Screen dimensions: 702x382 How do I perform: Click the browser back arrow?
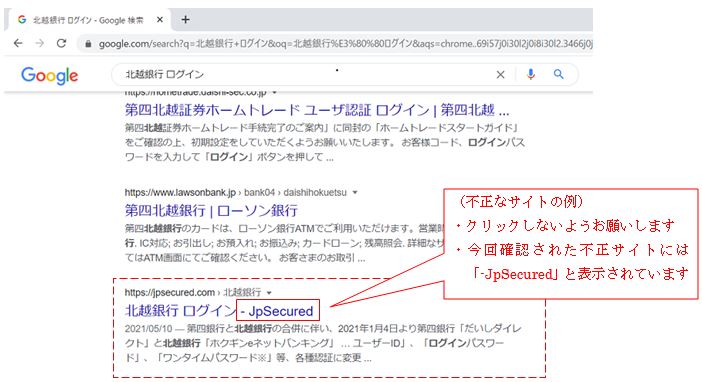coord(18,43)
